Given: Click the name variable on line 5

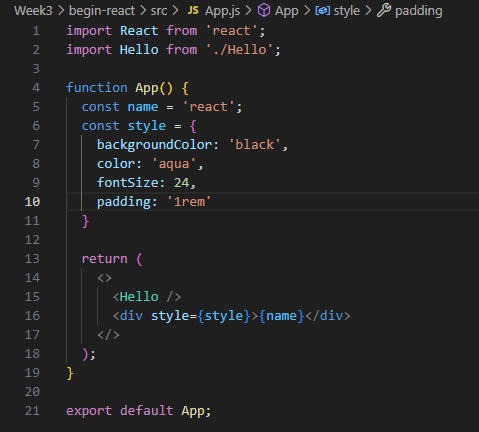Looking at the screenshot, I should [x=143, y=107].
